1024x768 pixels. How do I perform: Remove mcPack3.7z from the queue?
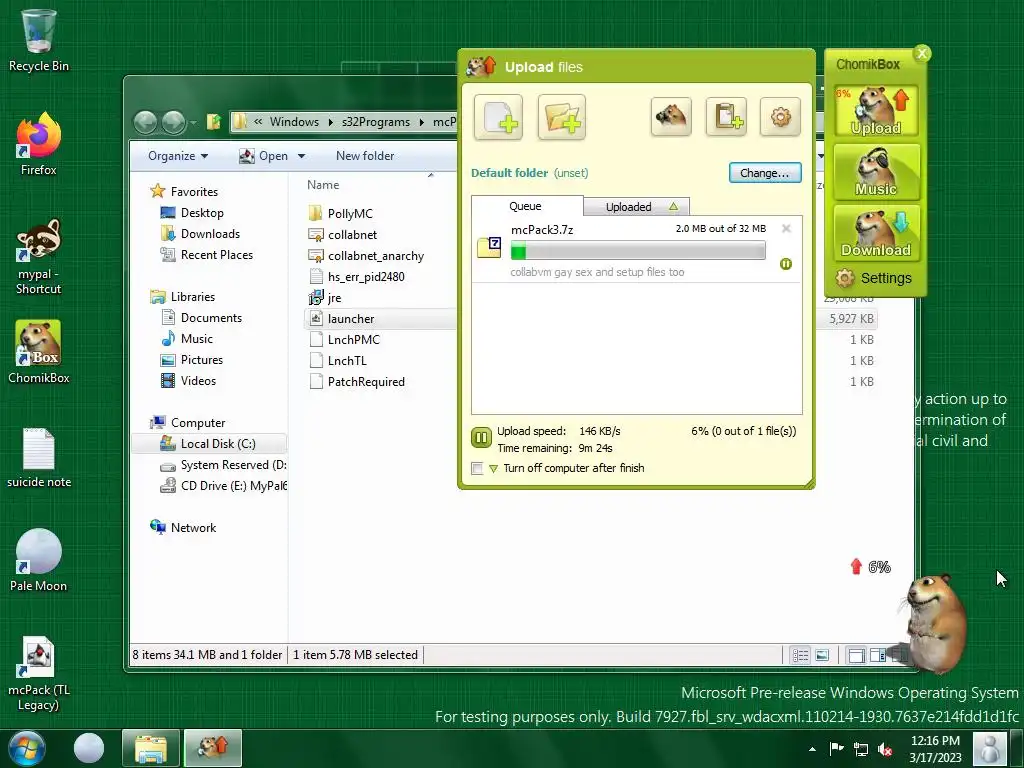[x=786, y=229]
